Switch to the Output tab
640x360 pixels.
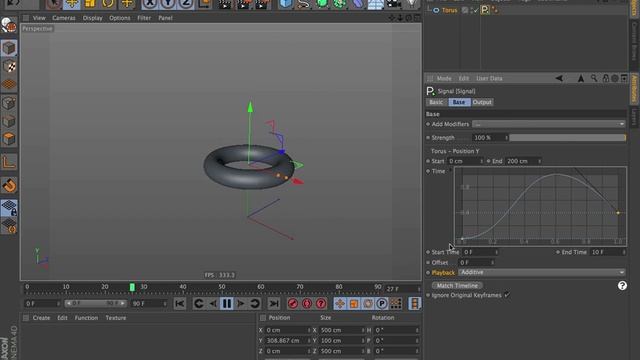click(482, 102)
